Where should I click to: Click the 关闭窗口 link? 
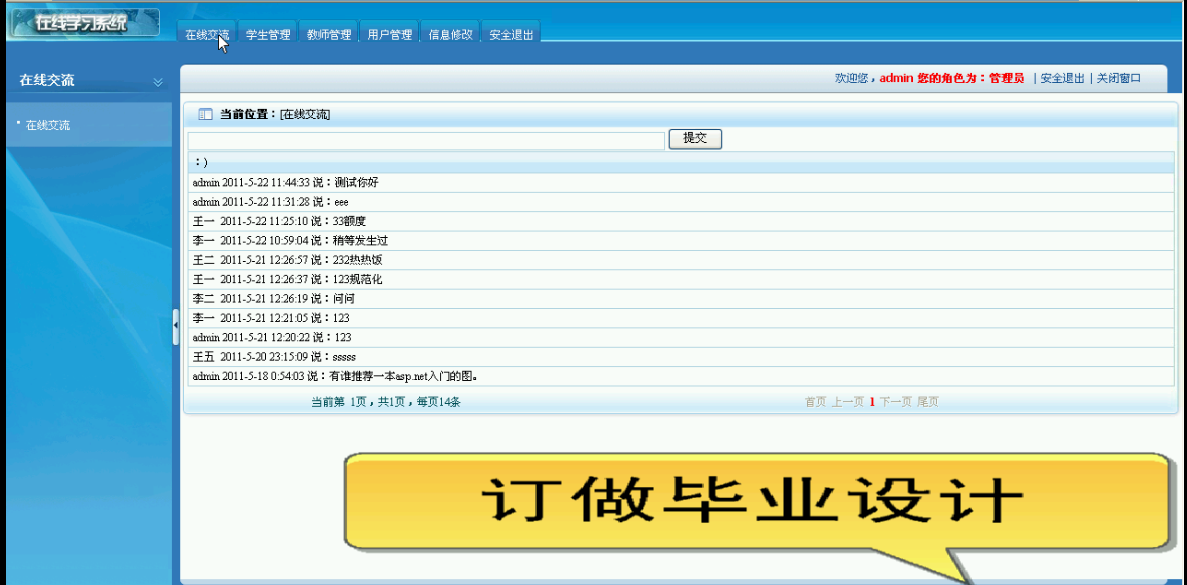tap(1118, 78)
